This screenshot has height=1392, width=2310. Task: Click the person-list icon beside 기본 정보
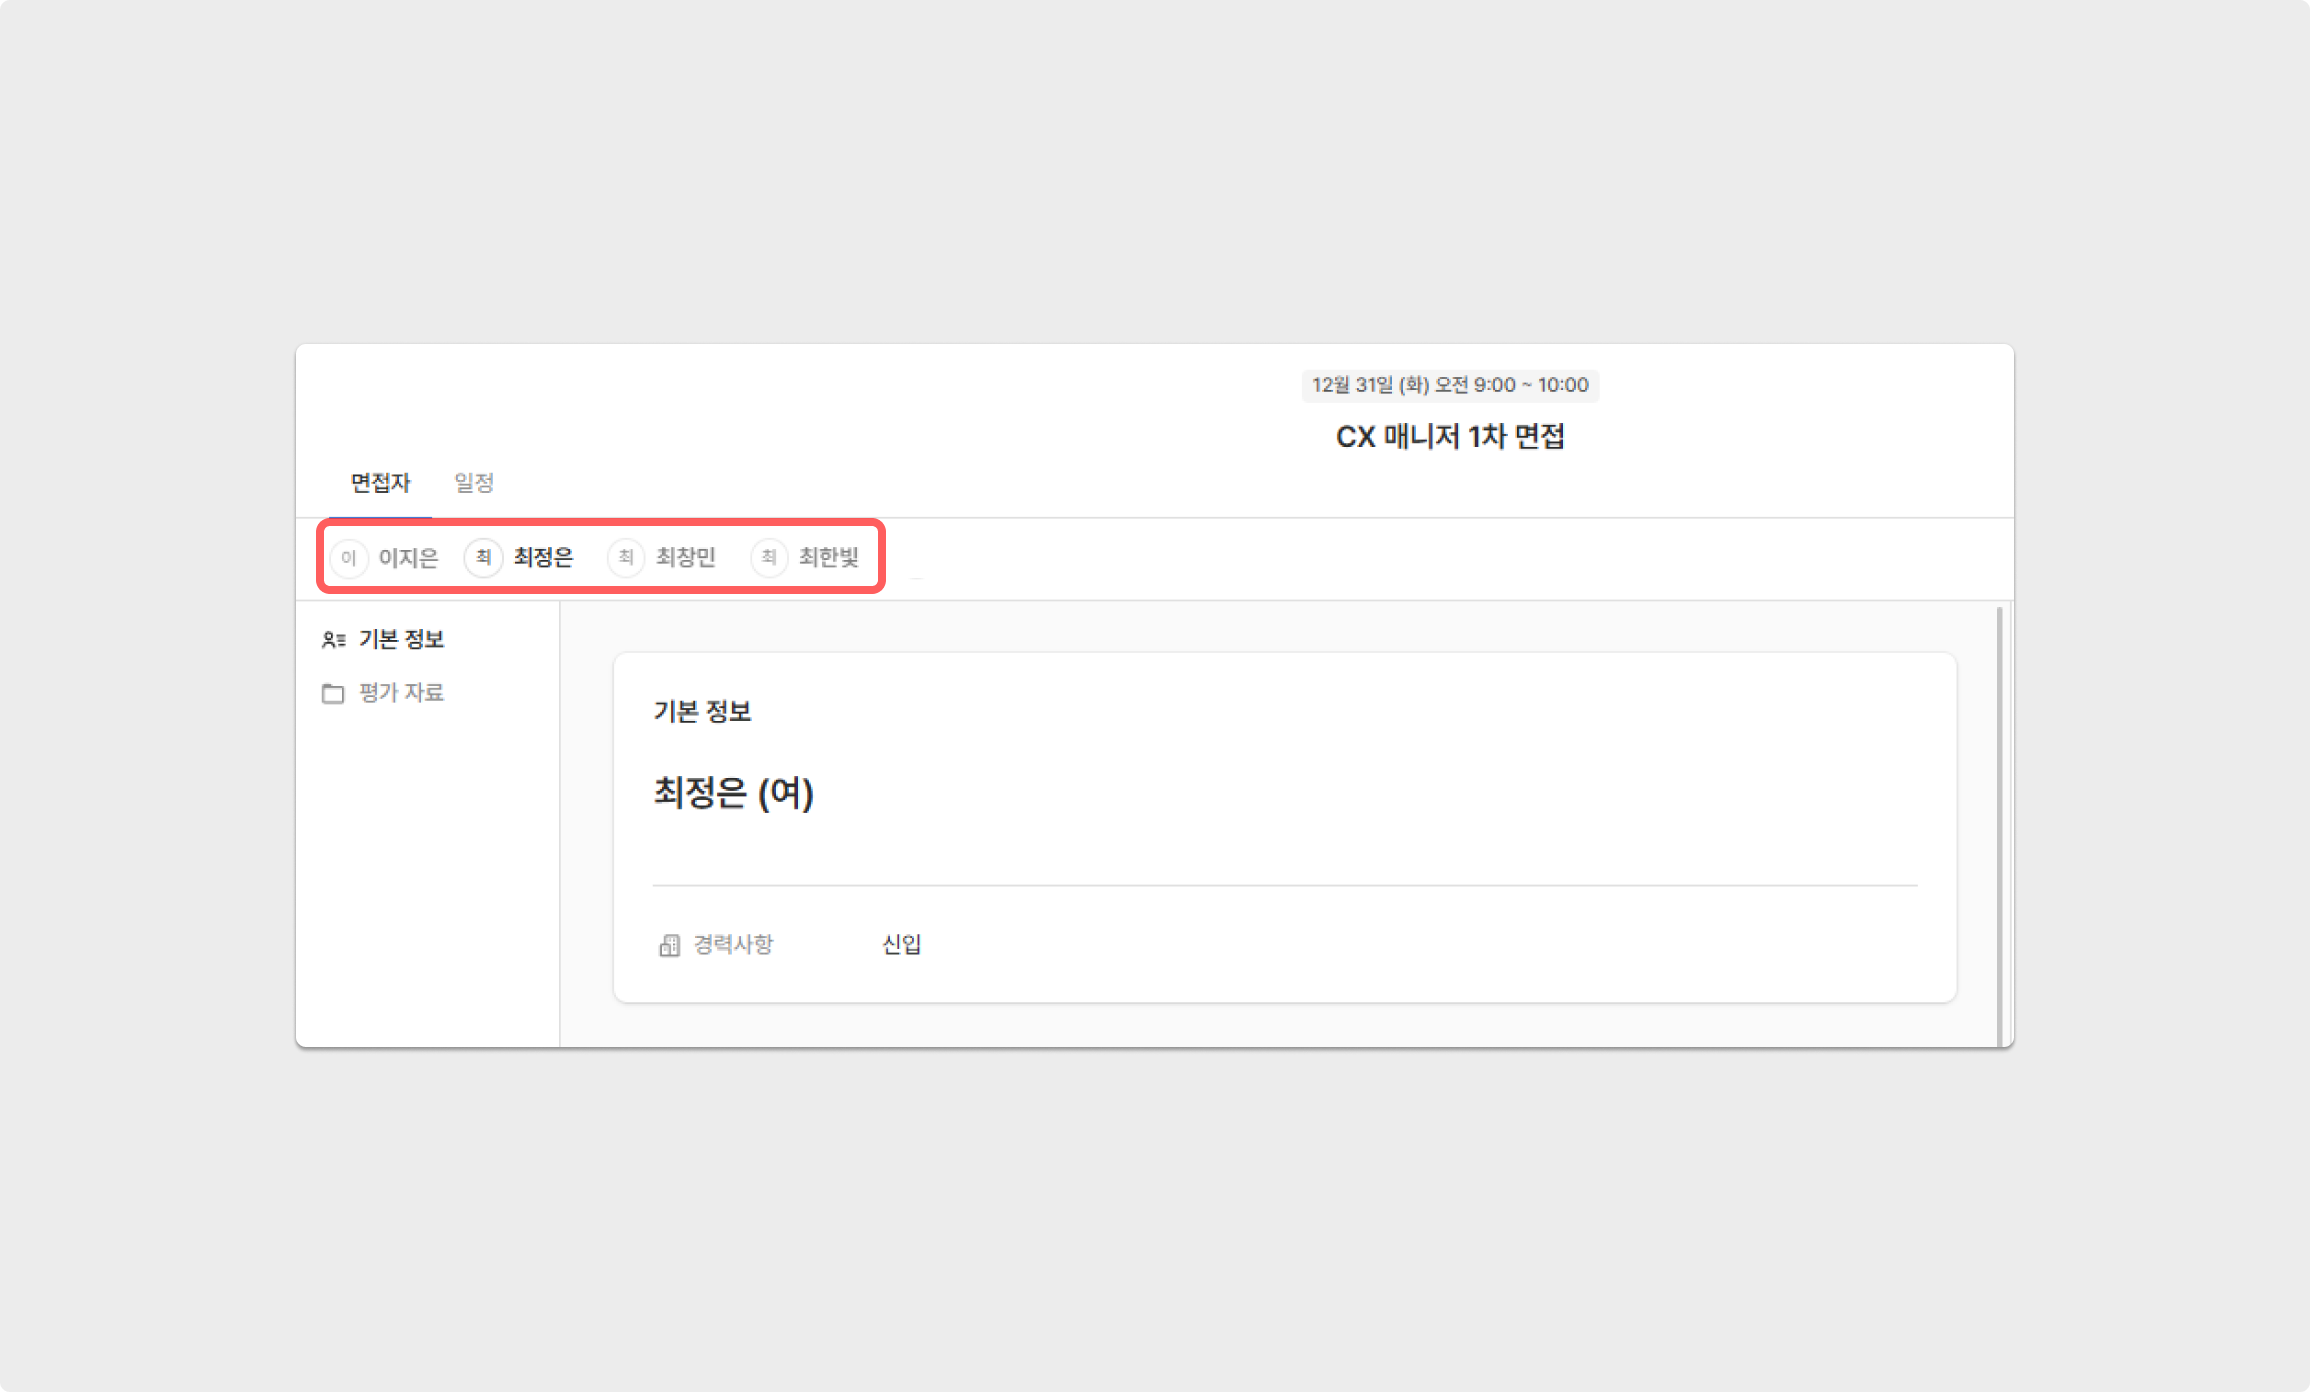[x=333, y=640]
